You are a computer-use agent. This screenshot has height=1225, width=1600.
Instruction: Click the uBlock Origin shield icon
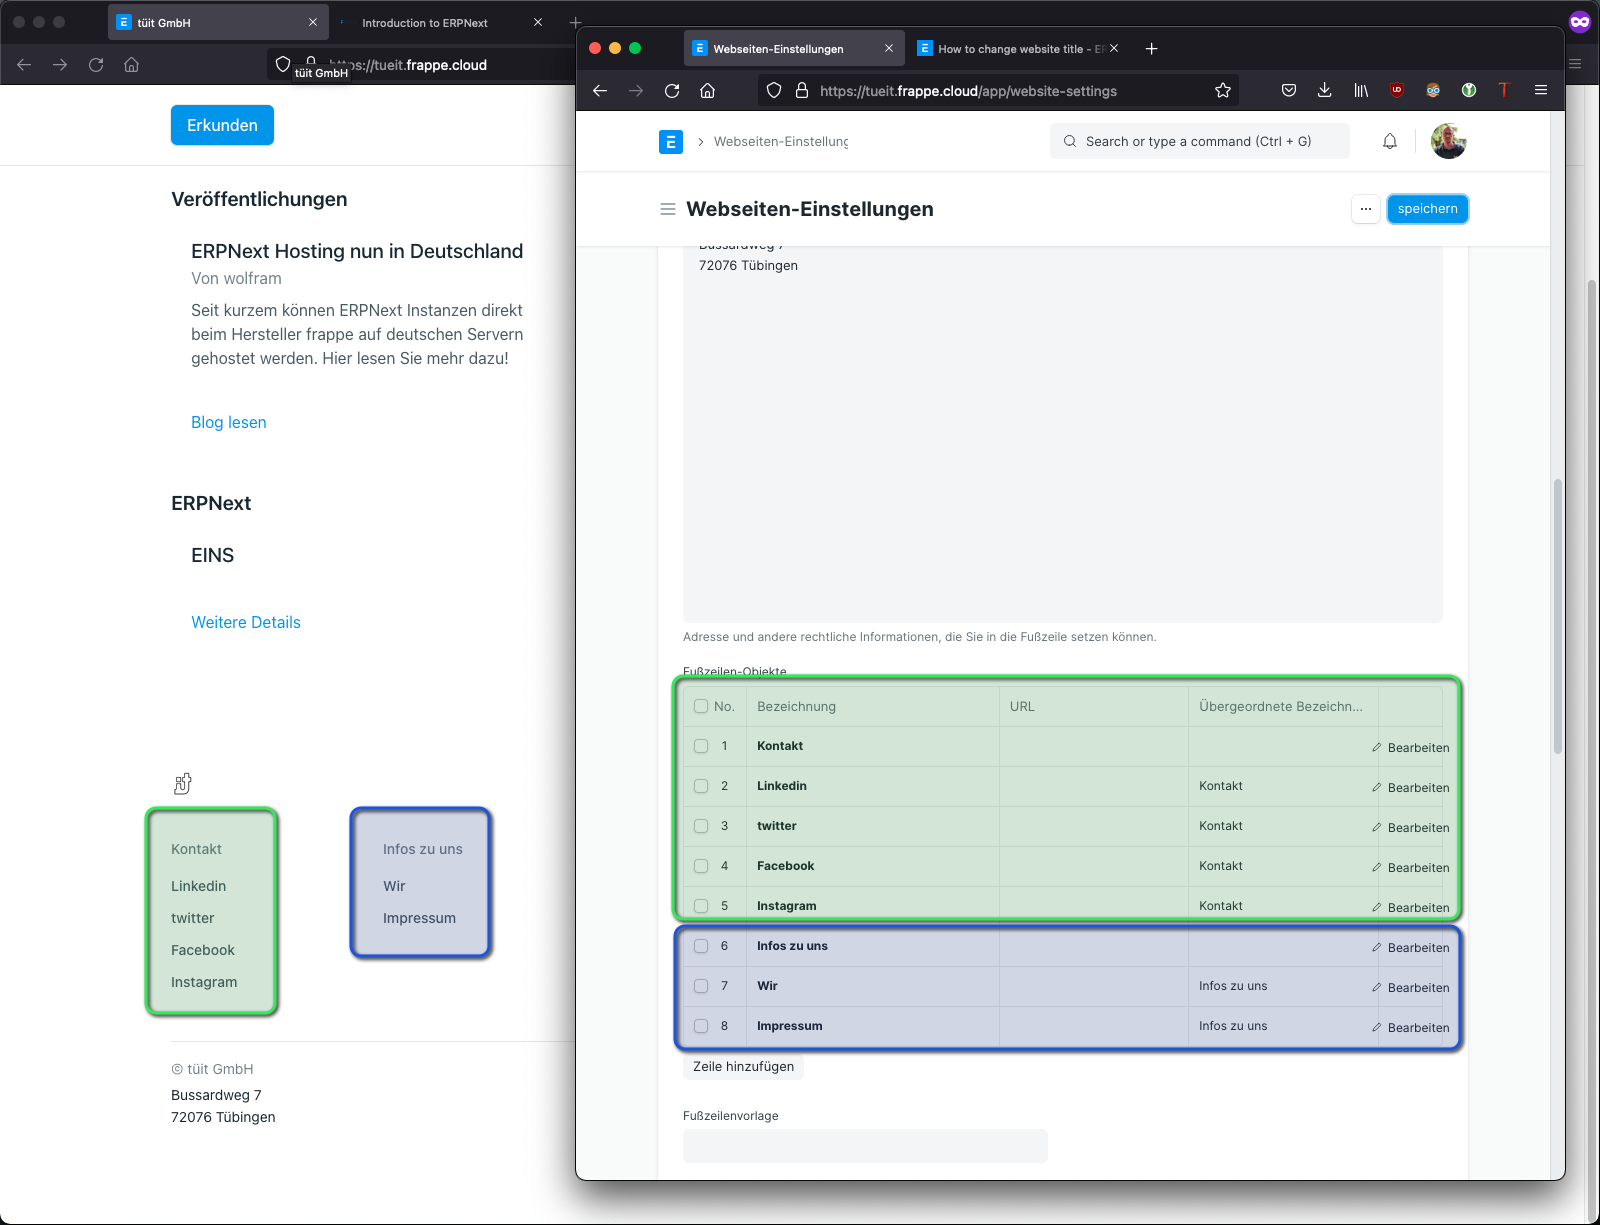(1397, 91)
